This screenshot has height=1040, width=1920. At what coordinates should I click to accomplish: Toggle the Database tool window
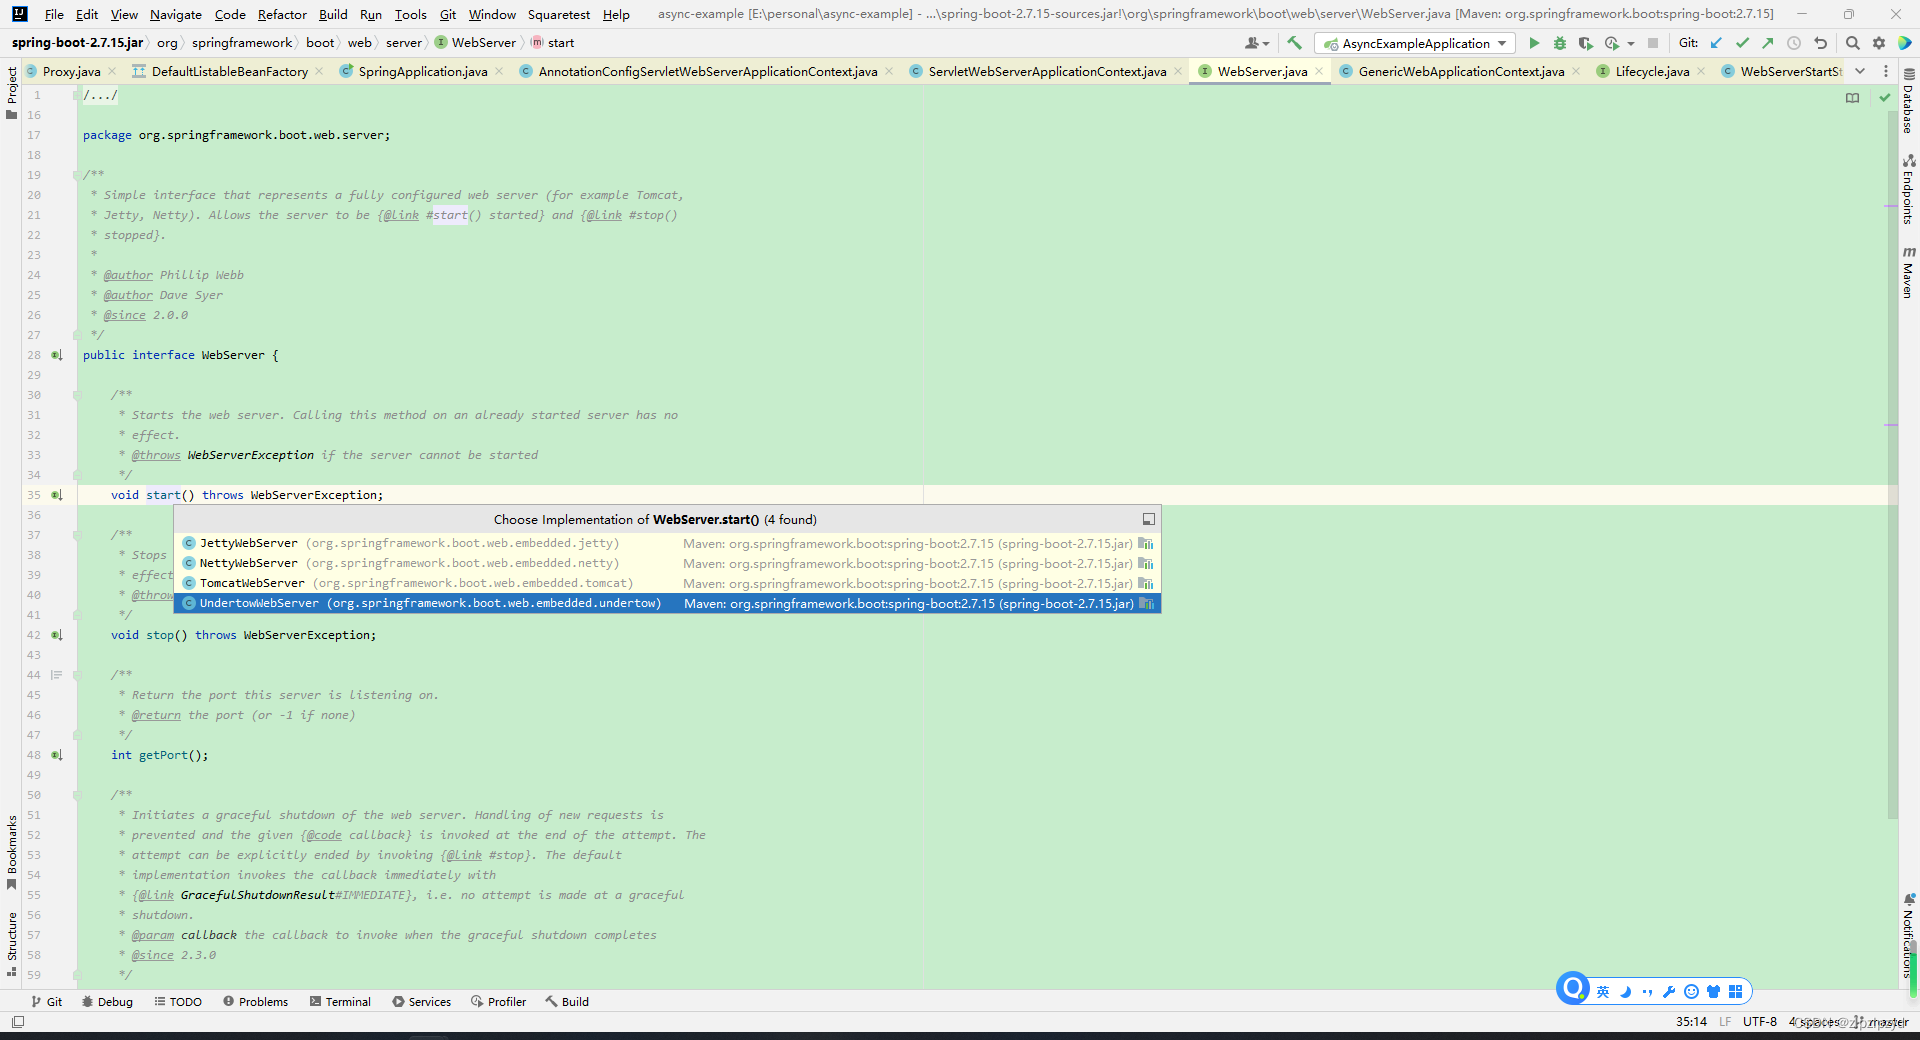click(1908, 101)
